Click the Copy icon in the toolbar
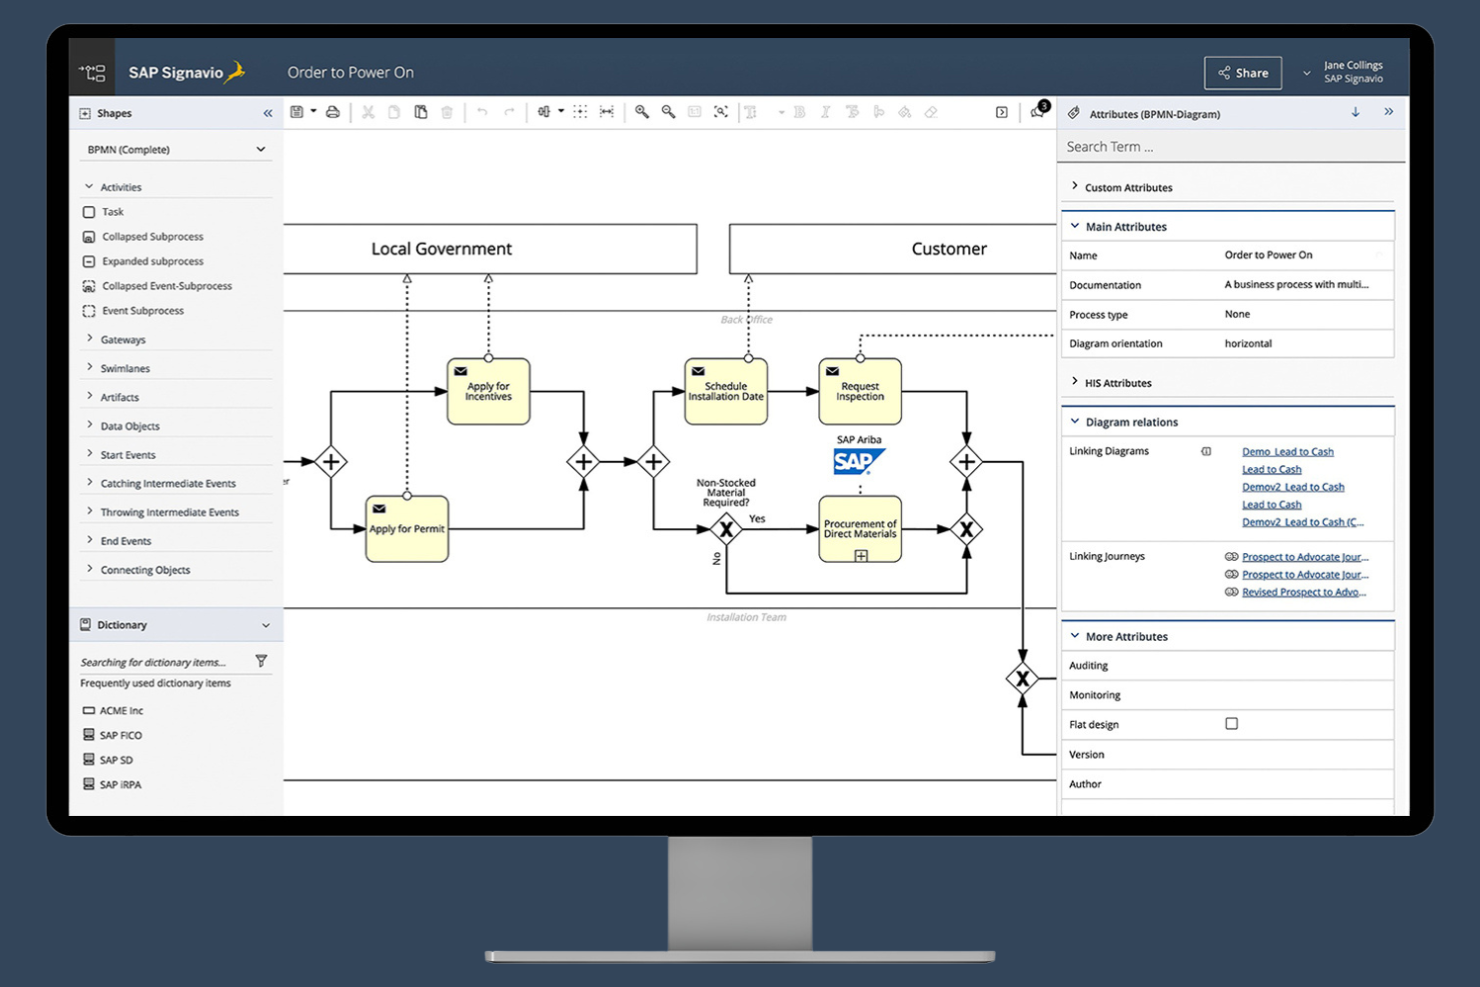The width and height of the screenshot is (1480, 987). click(394, 111)
